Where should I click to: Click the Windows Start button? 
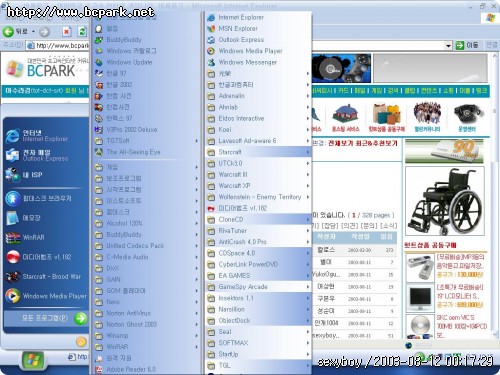[32, 360]
